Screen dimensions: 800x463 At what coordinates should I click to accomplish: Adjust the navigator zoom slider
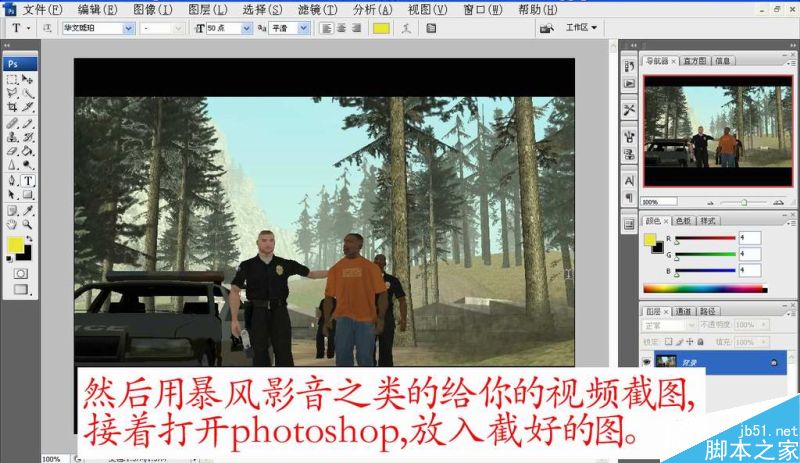click(x=744, y=203)
